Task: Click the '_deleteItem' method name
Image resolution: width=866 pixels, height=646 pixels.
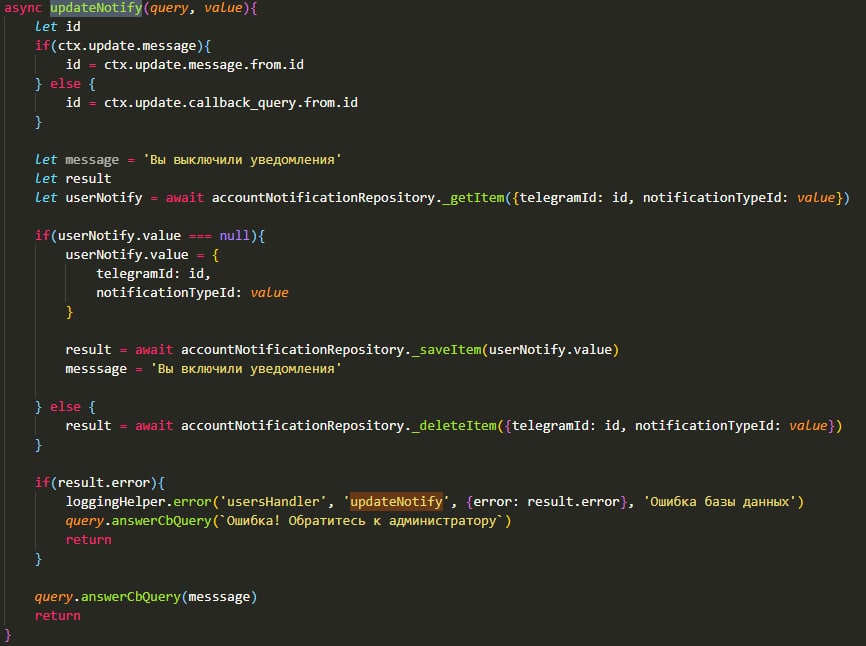Action: [454, 426]
